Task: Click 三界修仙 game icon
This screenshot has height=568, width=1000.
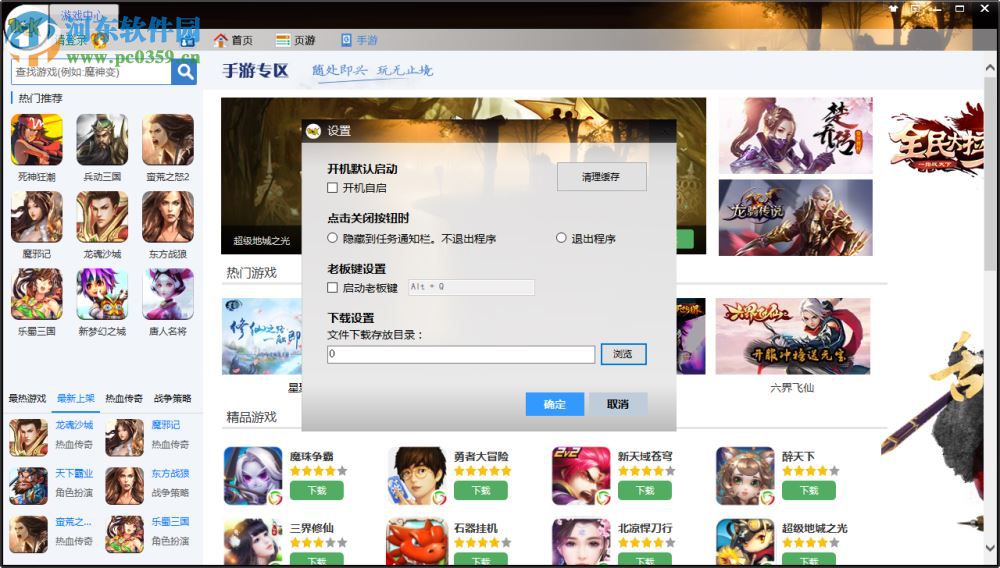Action: 253,542
